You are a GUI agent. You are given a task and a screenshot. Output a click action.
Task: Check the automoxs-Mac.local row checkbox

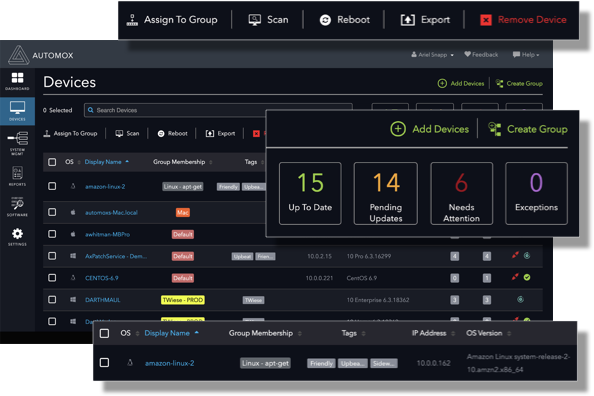tap(52, 212)
